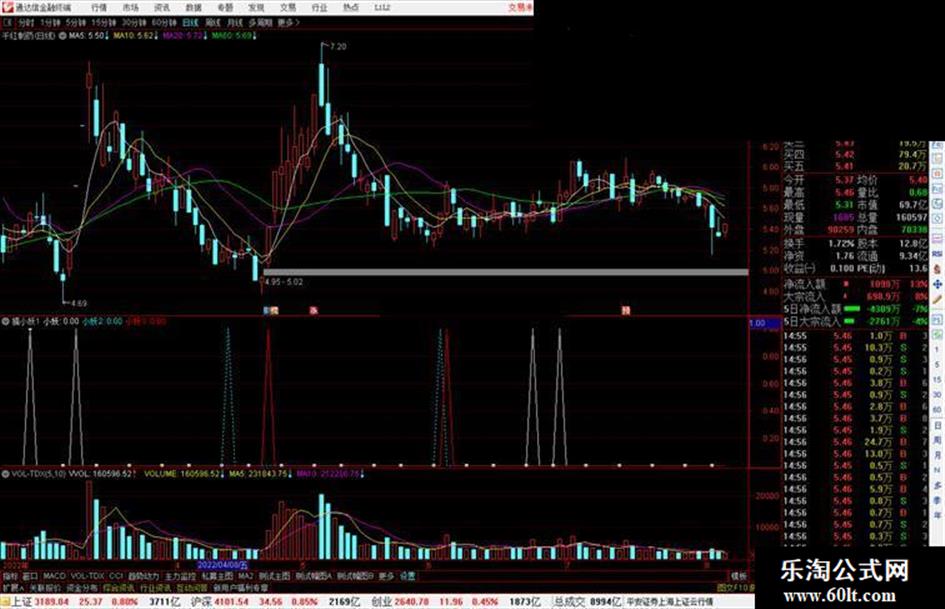This screenshot has height=609, width=945.
Task: Click the blue cross-arrows icon in right toolbar
Action: 937,285
